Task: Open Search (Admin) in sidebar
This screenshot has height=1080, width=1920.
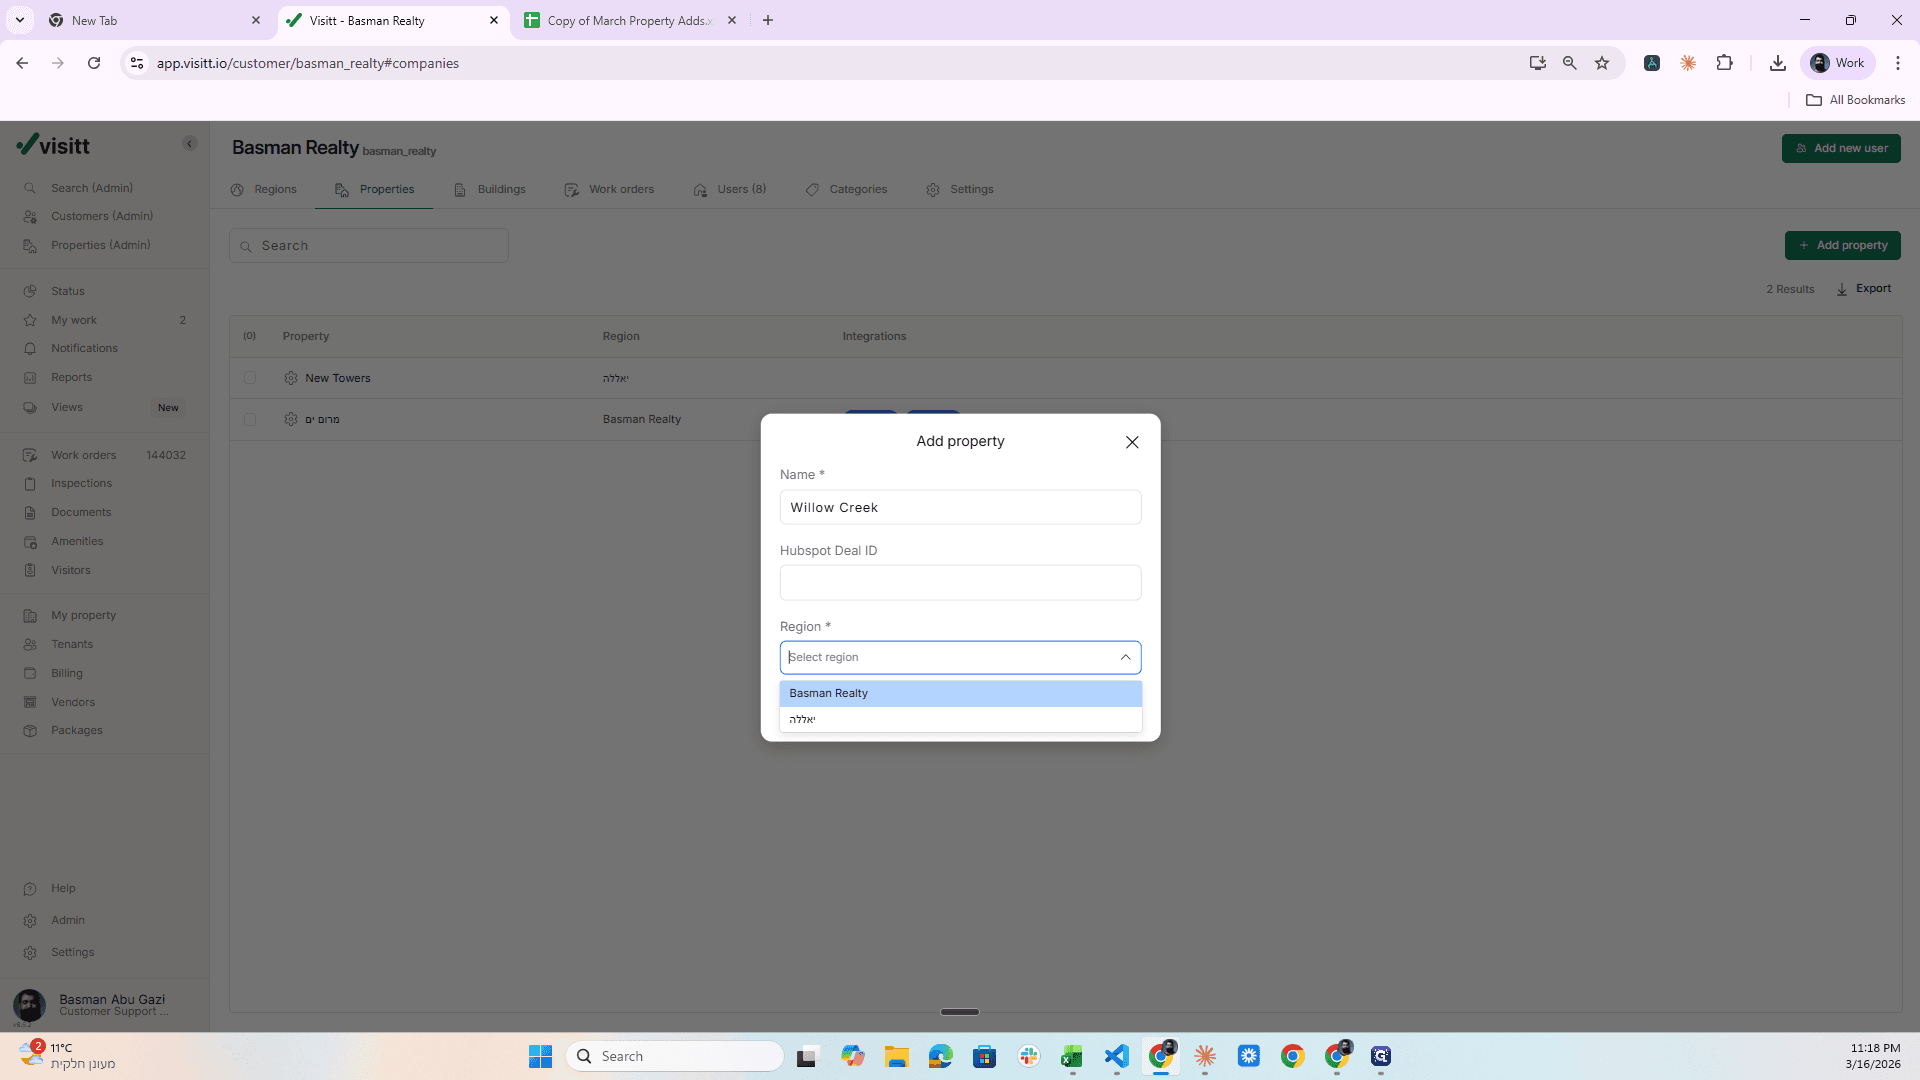Action: tap(92, 188)
